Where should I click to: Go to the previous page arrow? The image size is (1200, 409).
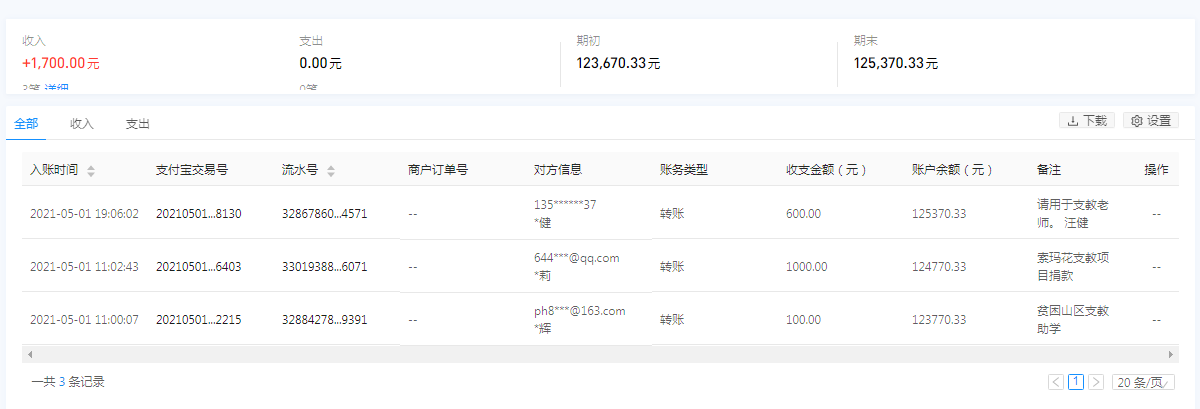1056,382
